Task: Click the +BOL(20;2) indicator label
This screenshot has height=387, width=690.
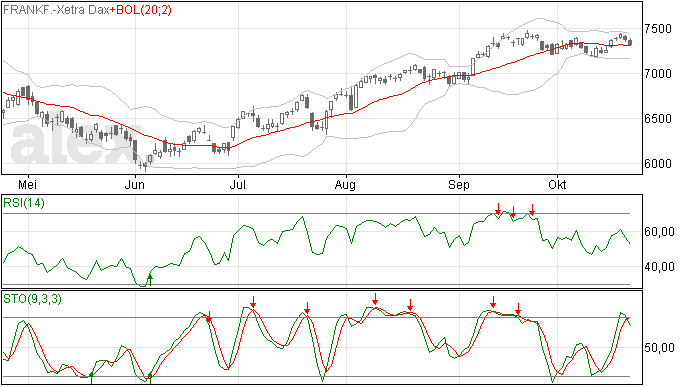Action: coord(141,10)
